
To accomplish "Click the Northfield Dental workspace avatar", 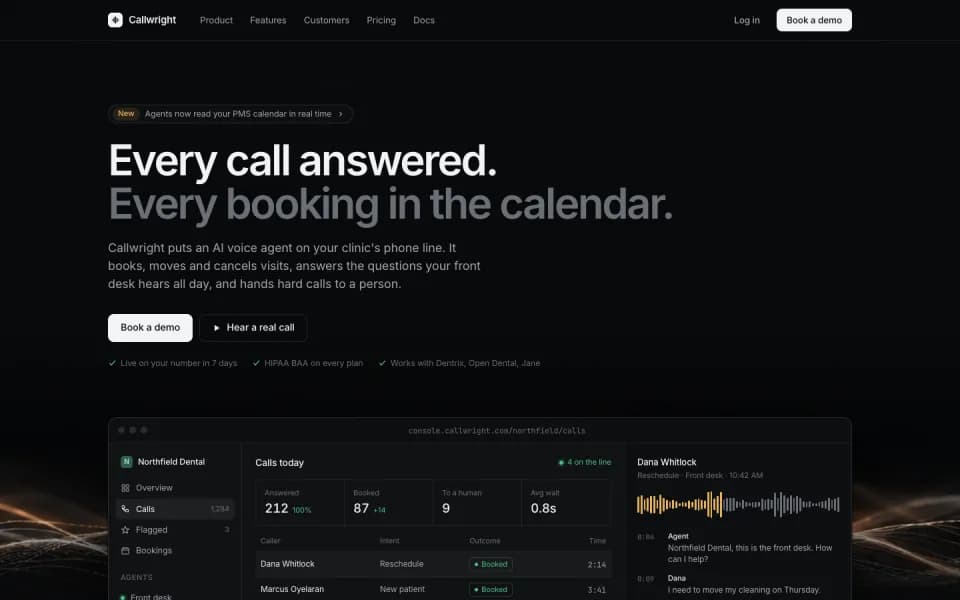I will (126, 462).
